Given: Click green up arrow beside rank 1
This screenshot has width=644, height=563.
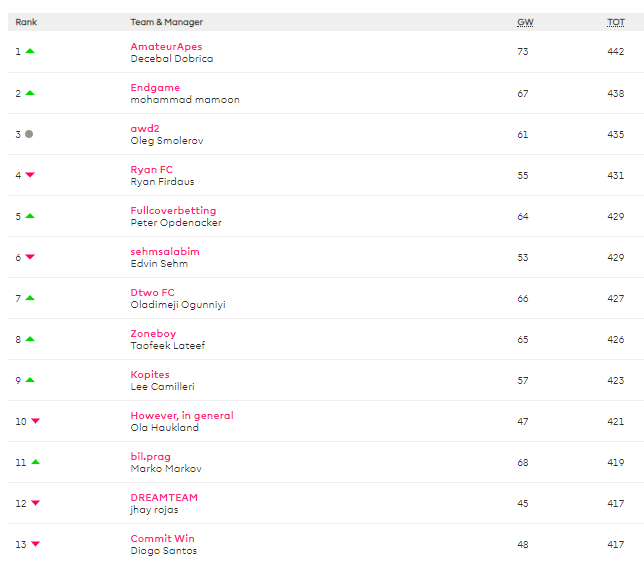Looking at the screenshot, I should (x=30, y=51).
